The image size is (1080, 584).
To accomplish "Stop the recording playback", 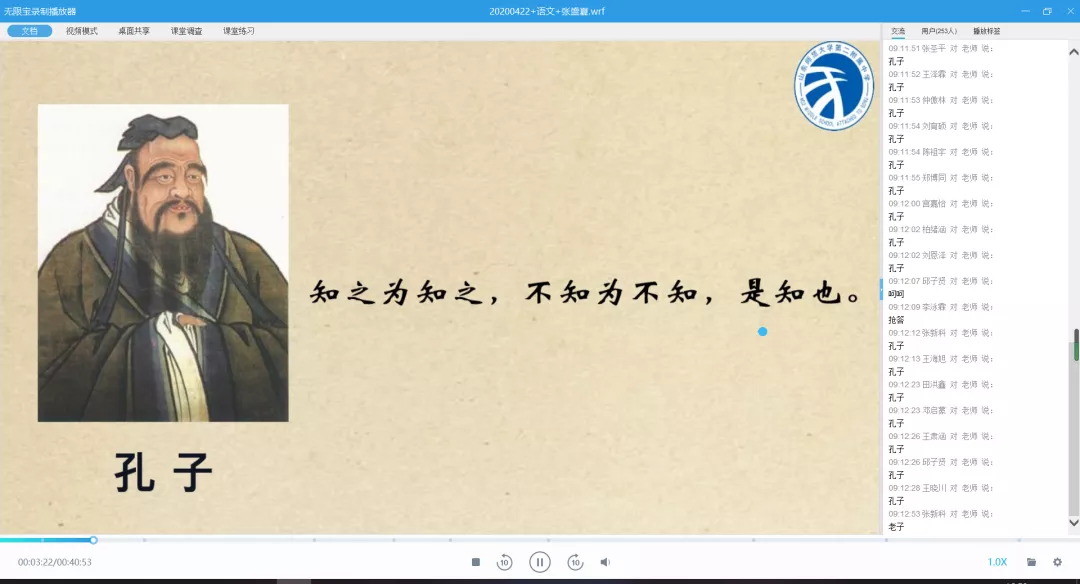I will pyautogui.click(x=476, y=562).
